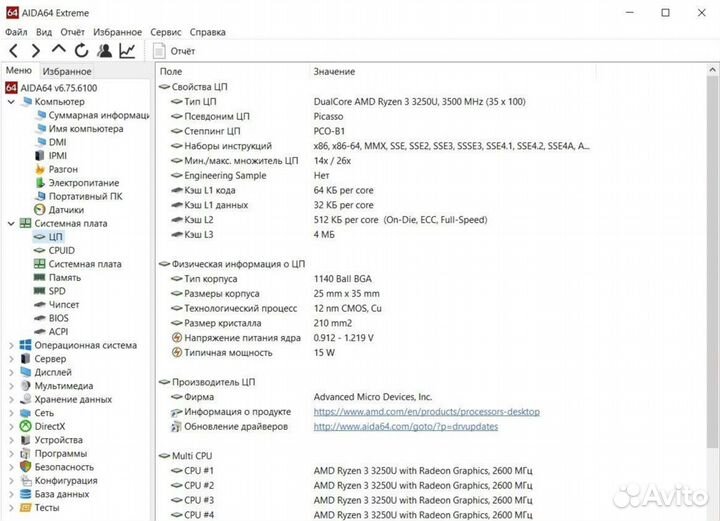The image size is (720, 521).
Task: Open the Чипсет tree item
Action: pyautogui.click(x=56, y=305)
